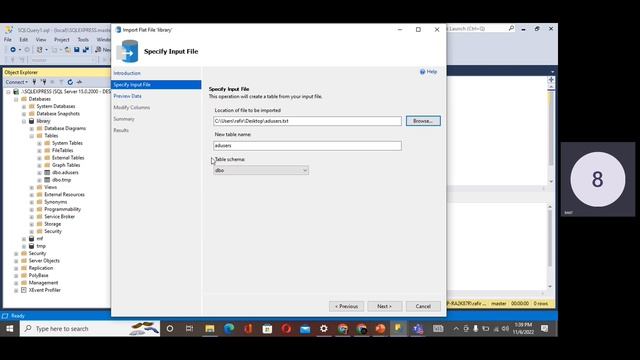Collapse the library database node

coord(24,121)
